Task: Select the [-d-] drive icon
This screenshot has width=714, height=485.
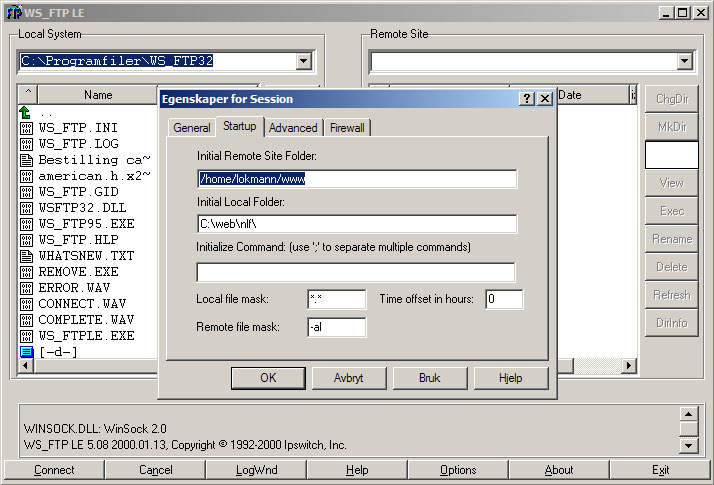Action: 27,352
